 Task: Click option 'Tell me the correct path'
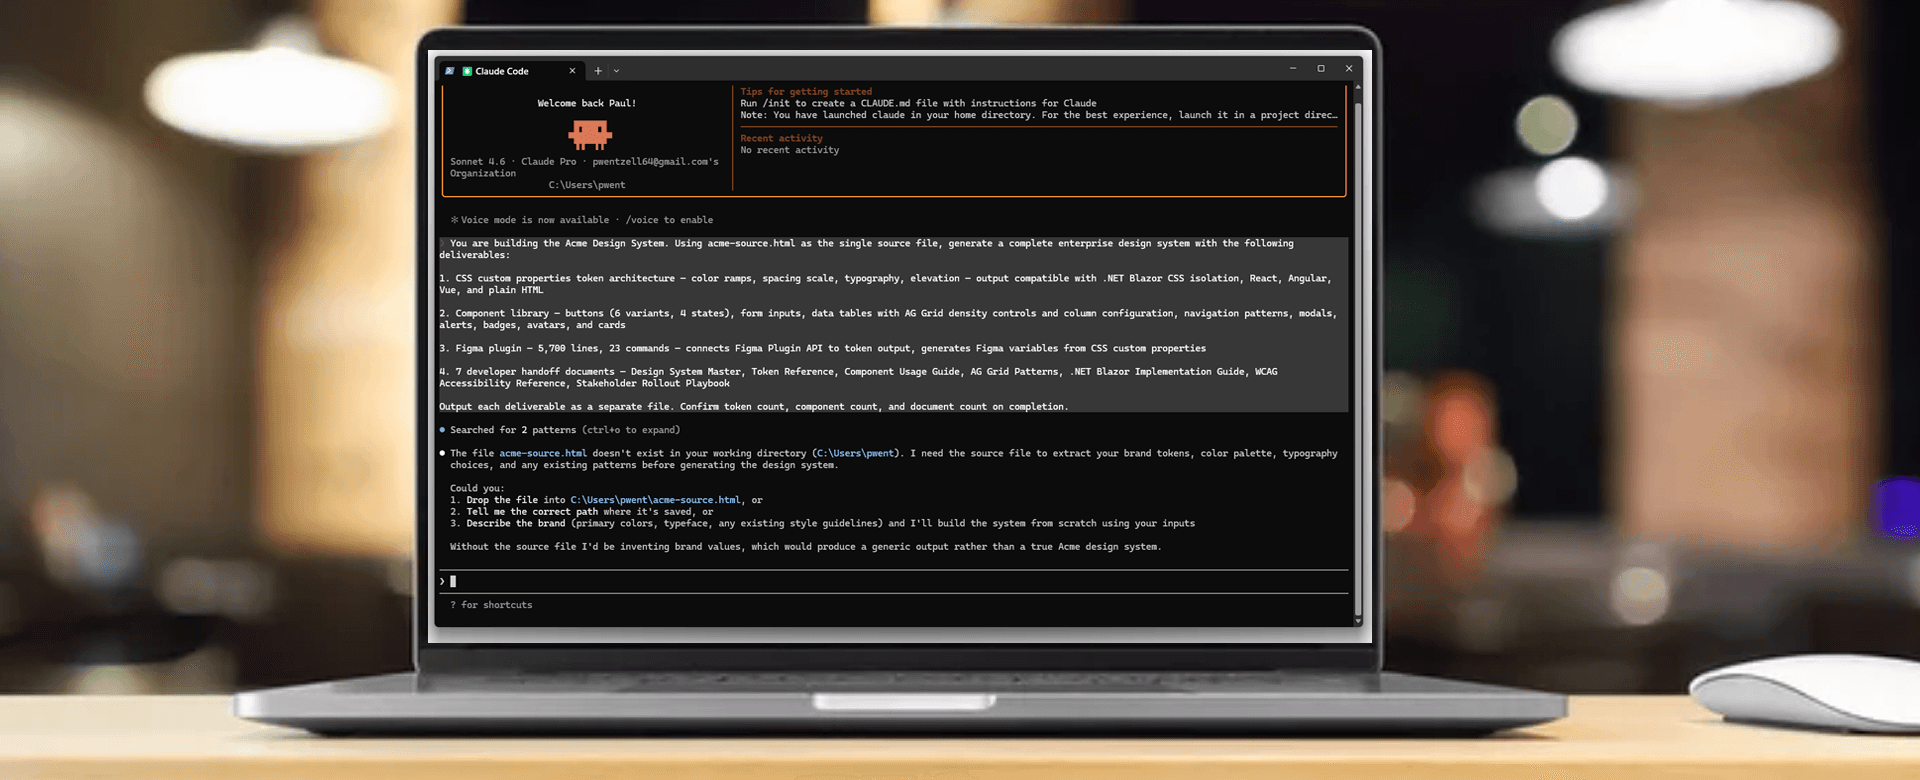pyautogui.click(x=582, y=512)
